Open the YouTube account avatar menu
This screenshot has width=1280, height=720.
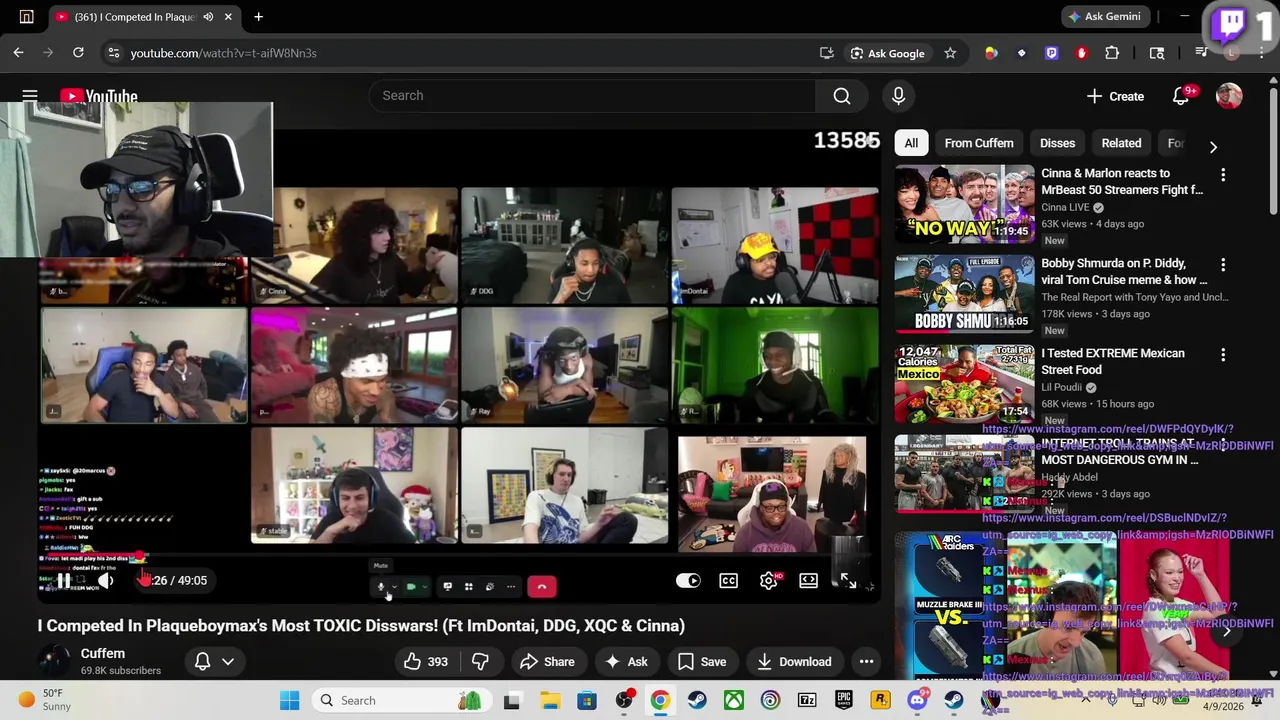(x=1229, y=96)
